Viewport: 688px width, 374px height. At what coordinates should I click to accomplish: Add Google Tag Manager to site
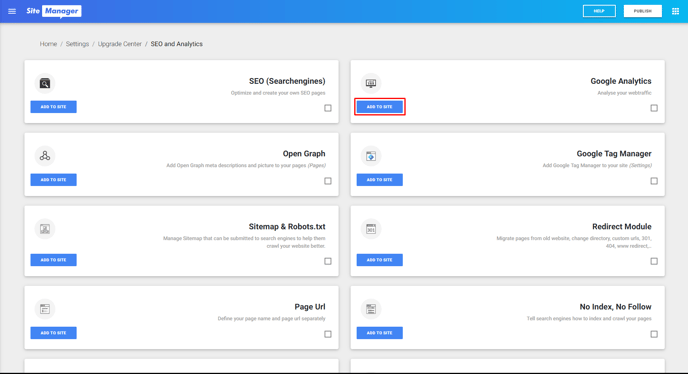(x=380, y=180)
